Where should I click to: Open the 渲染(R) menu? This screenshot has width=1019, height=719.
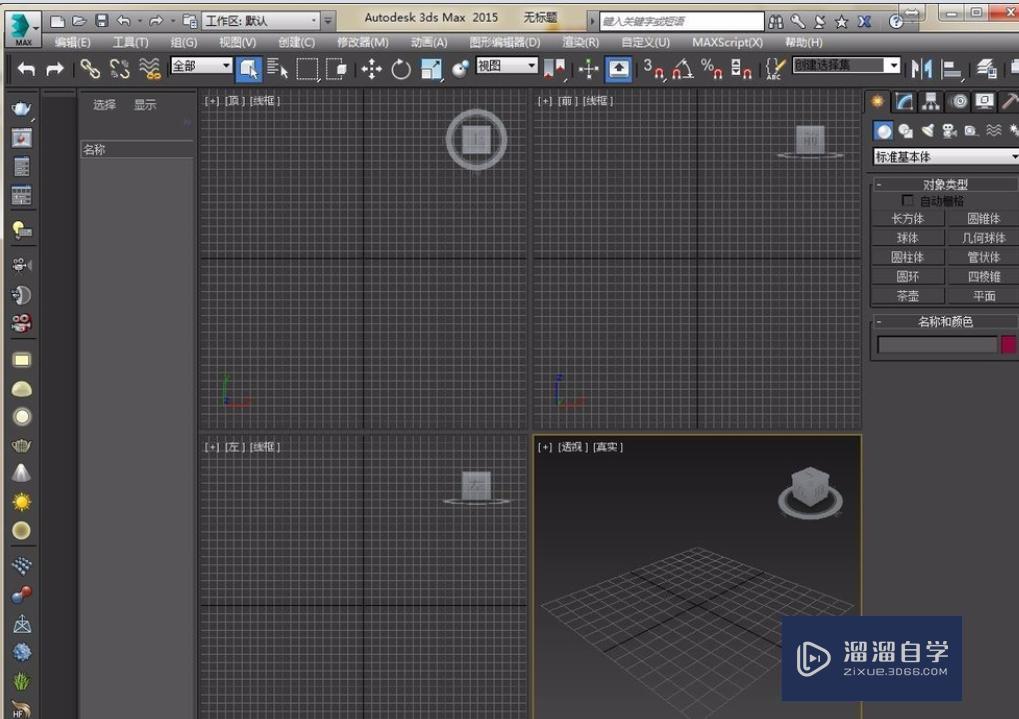[580, 43]
